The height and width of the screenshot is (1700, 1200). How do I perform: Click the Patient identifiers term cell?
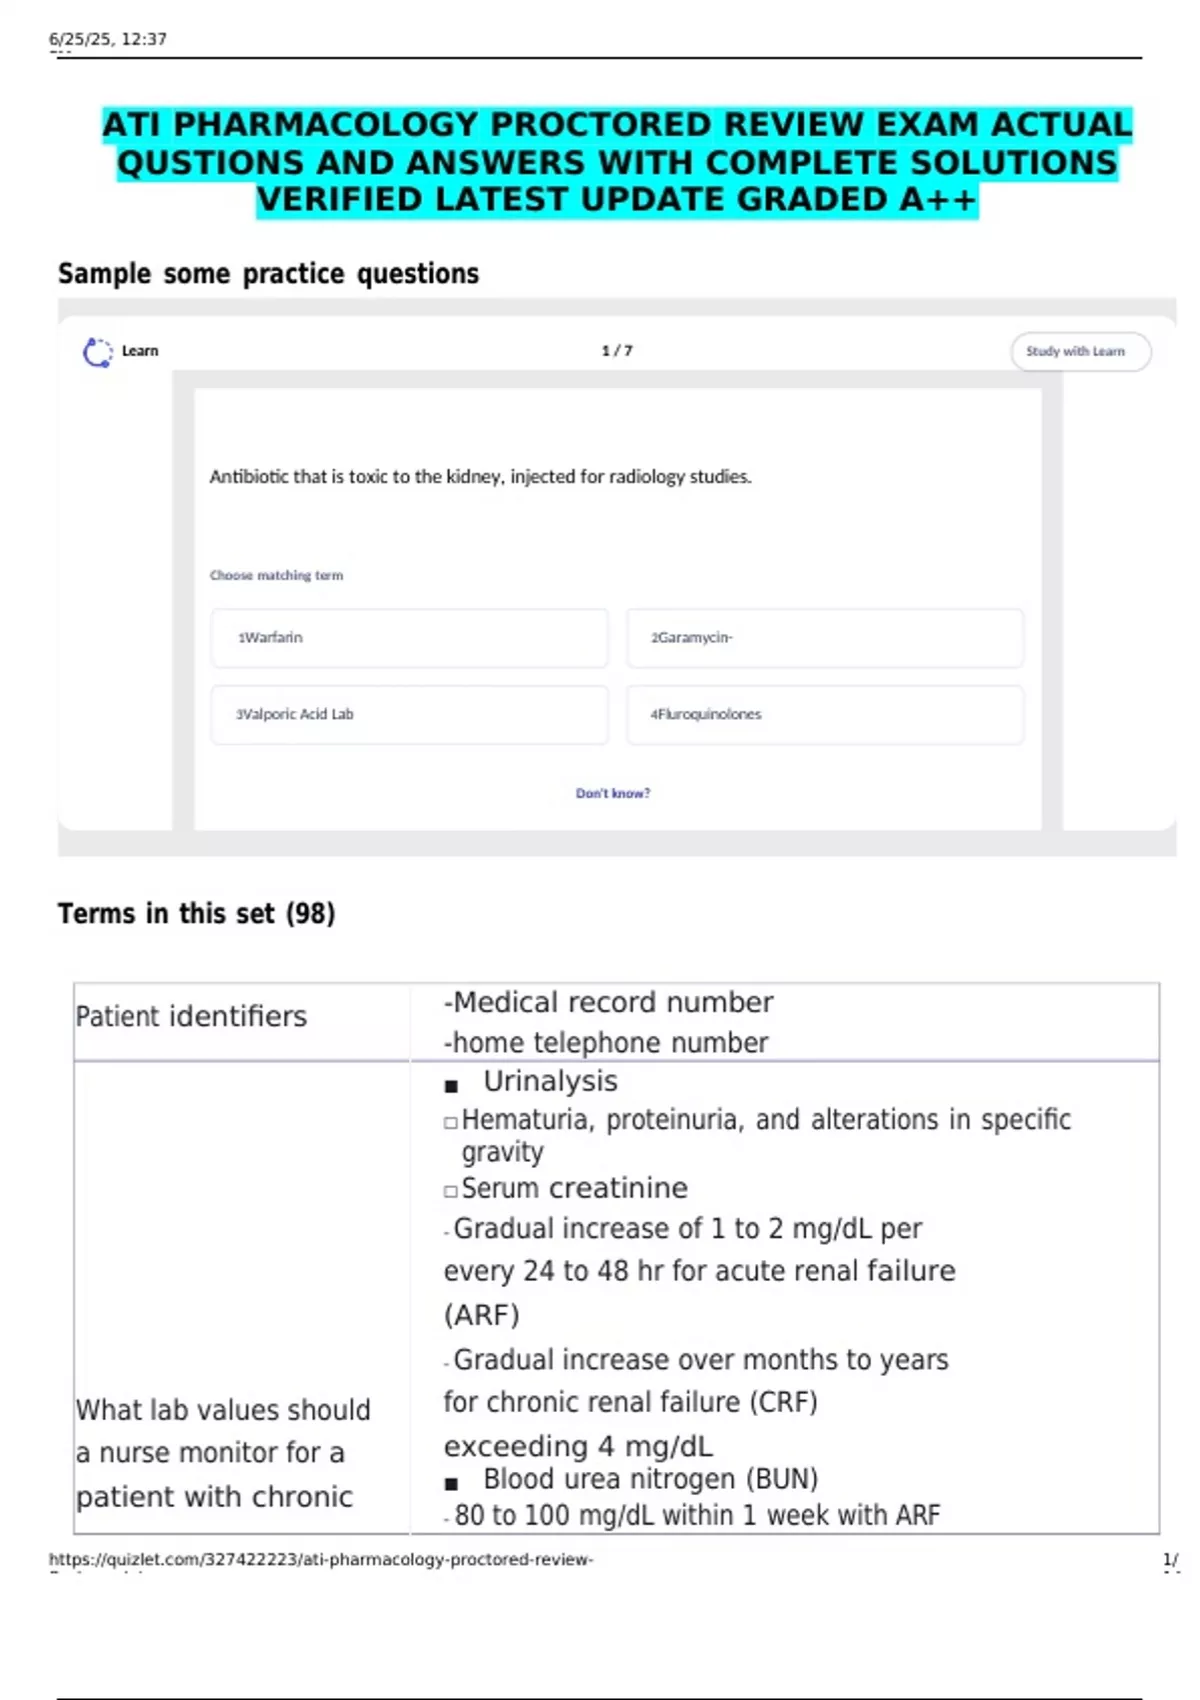click(241, 1021)
